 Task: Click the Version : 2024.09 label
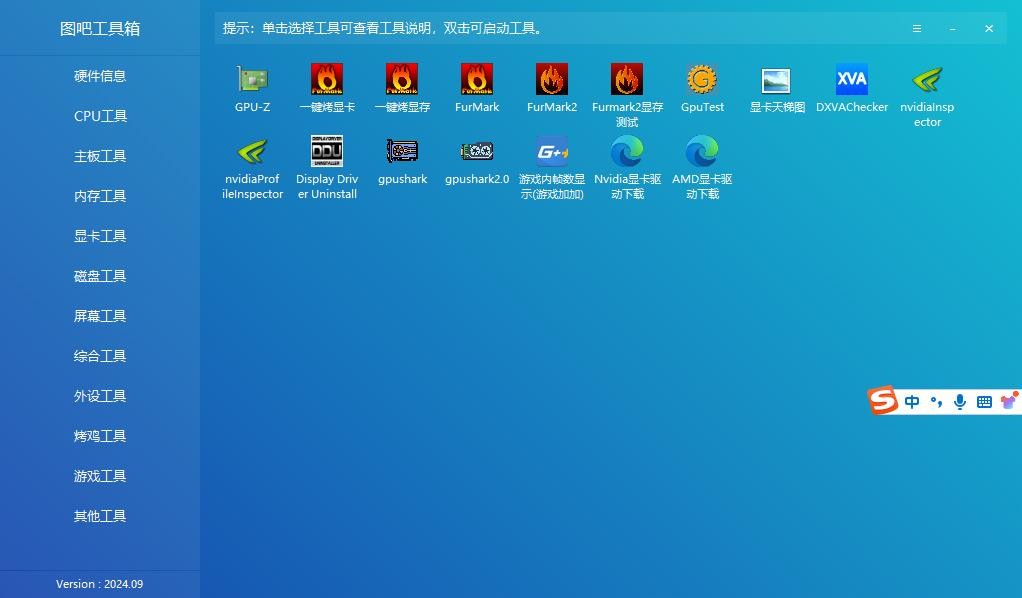100,584
